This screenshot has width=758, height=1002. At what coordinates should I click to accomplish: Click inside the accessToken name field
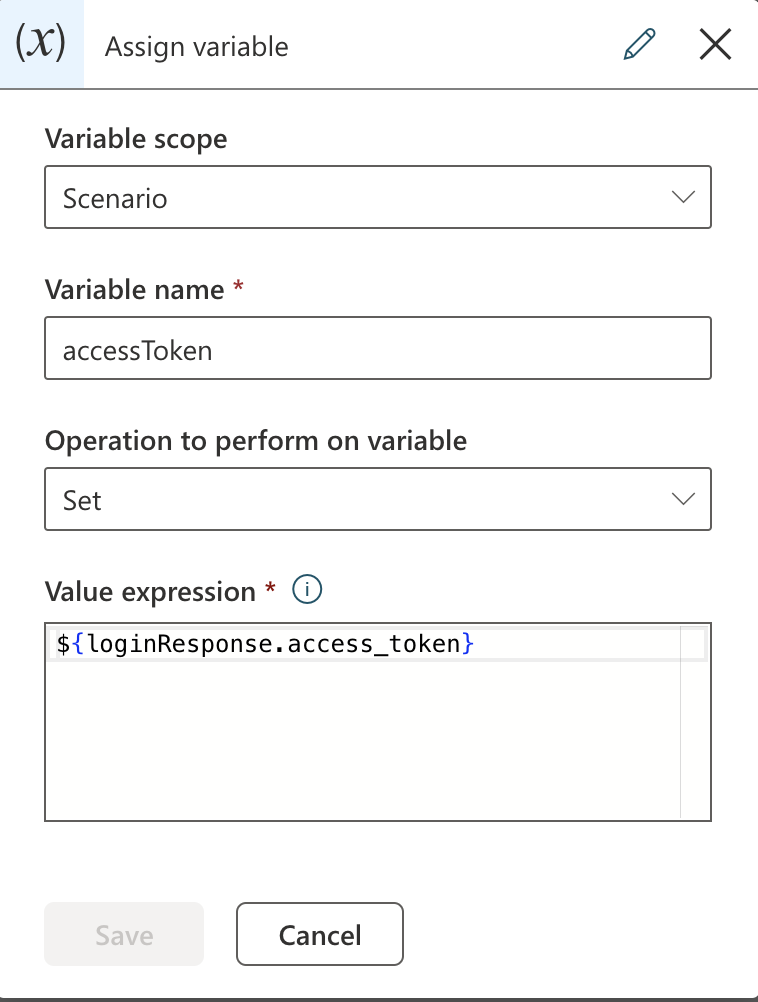(378, 349)
